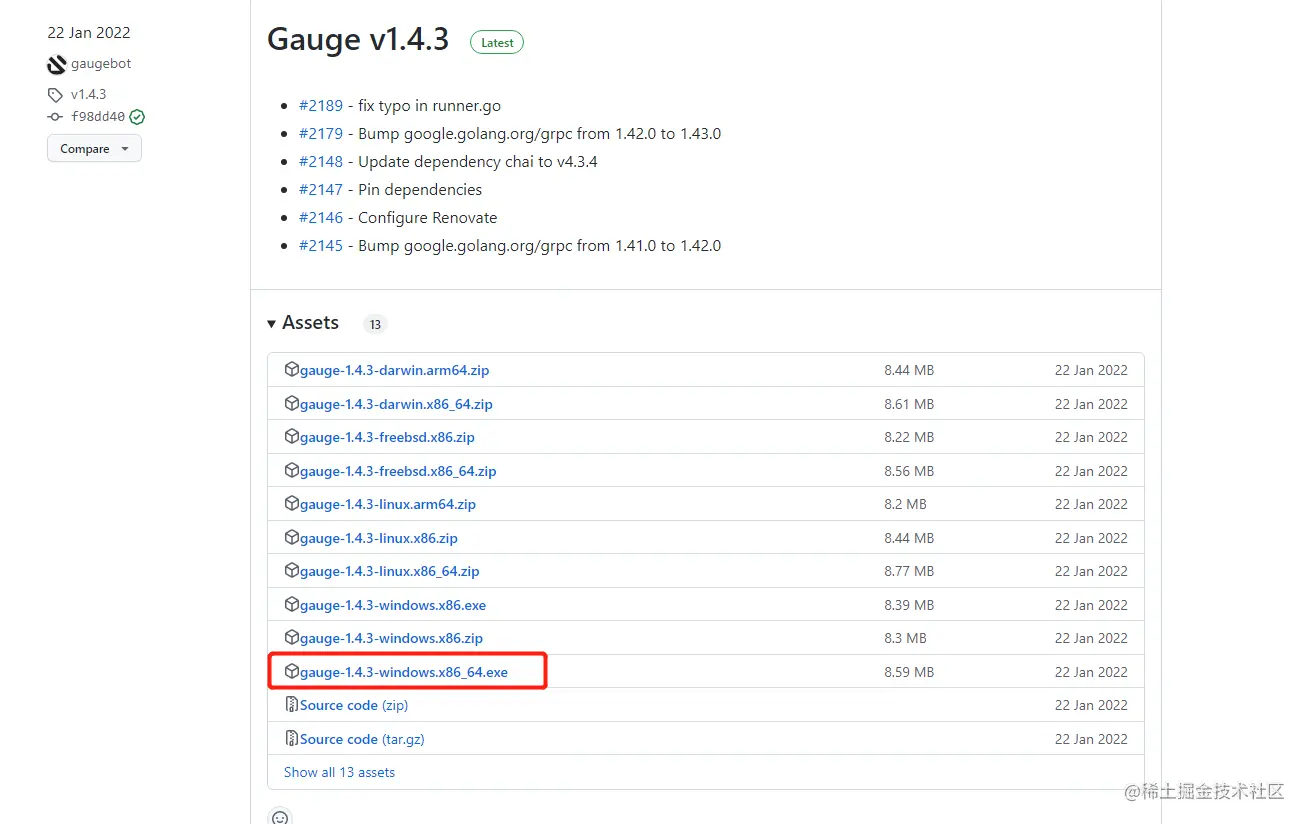
Task: Click package icon for windows.x86.exe
Action: coord(292,604)
